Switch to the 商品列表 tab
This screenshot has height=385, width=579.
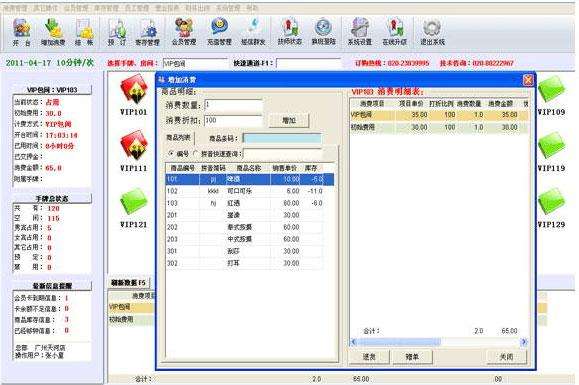tap(178, 138)
